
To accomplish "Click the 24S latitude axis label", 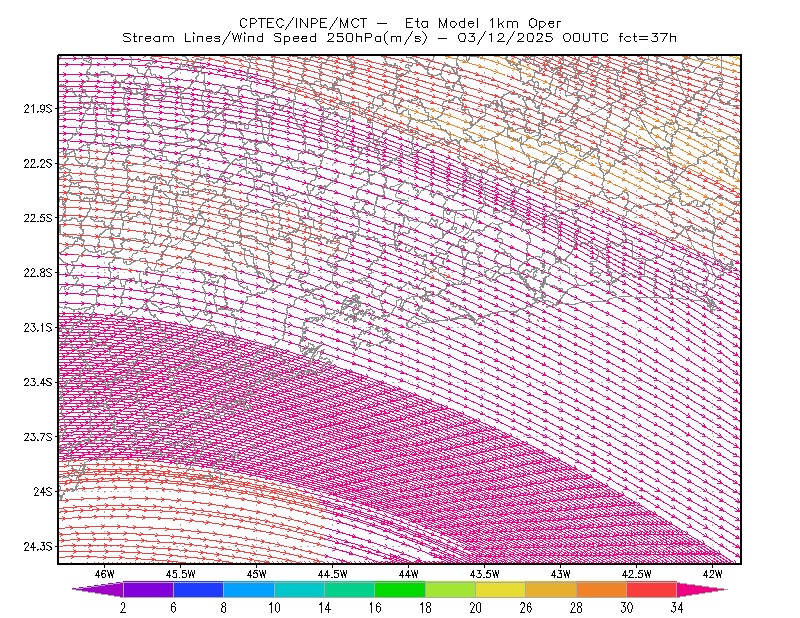I will point(43,491).
